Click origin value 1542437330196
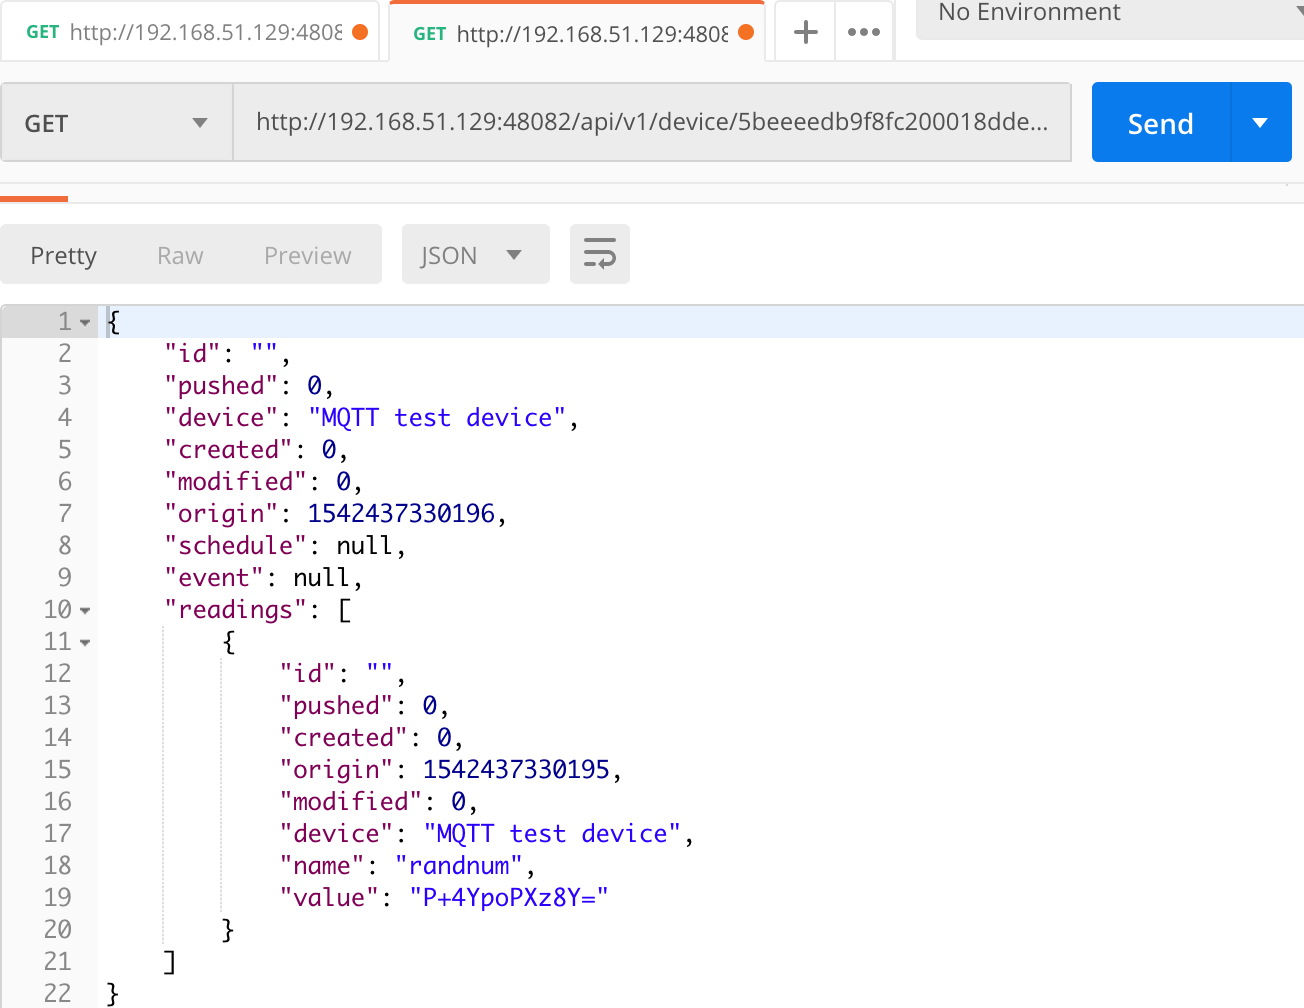Screen dimensions: 1304x1008 coord(401,513)
